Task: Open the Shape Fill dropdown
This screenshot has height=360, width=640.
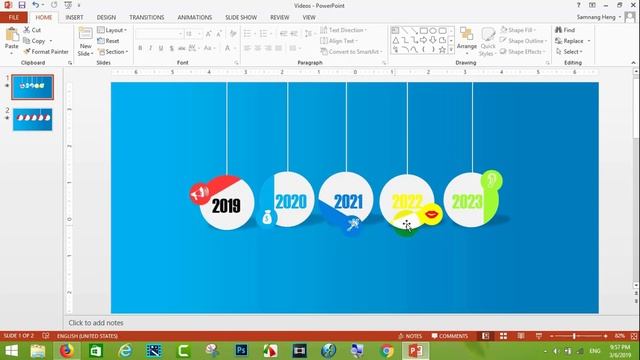Action: [518, 30]
